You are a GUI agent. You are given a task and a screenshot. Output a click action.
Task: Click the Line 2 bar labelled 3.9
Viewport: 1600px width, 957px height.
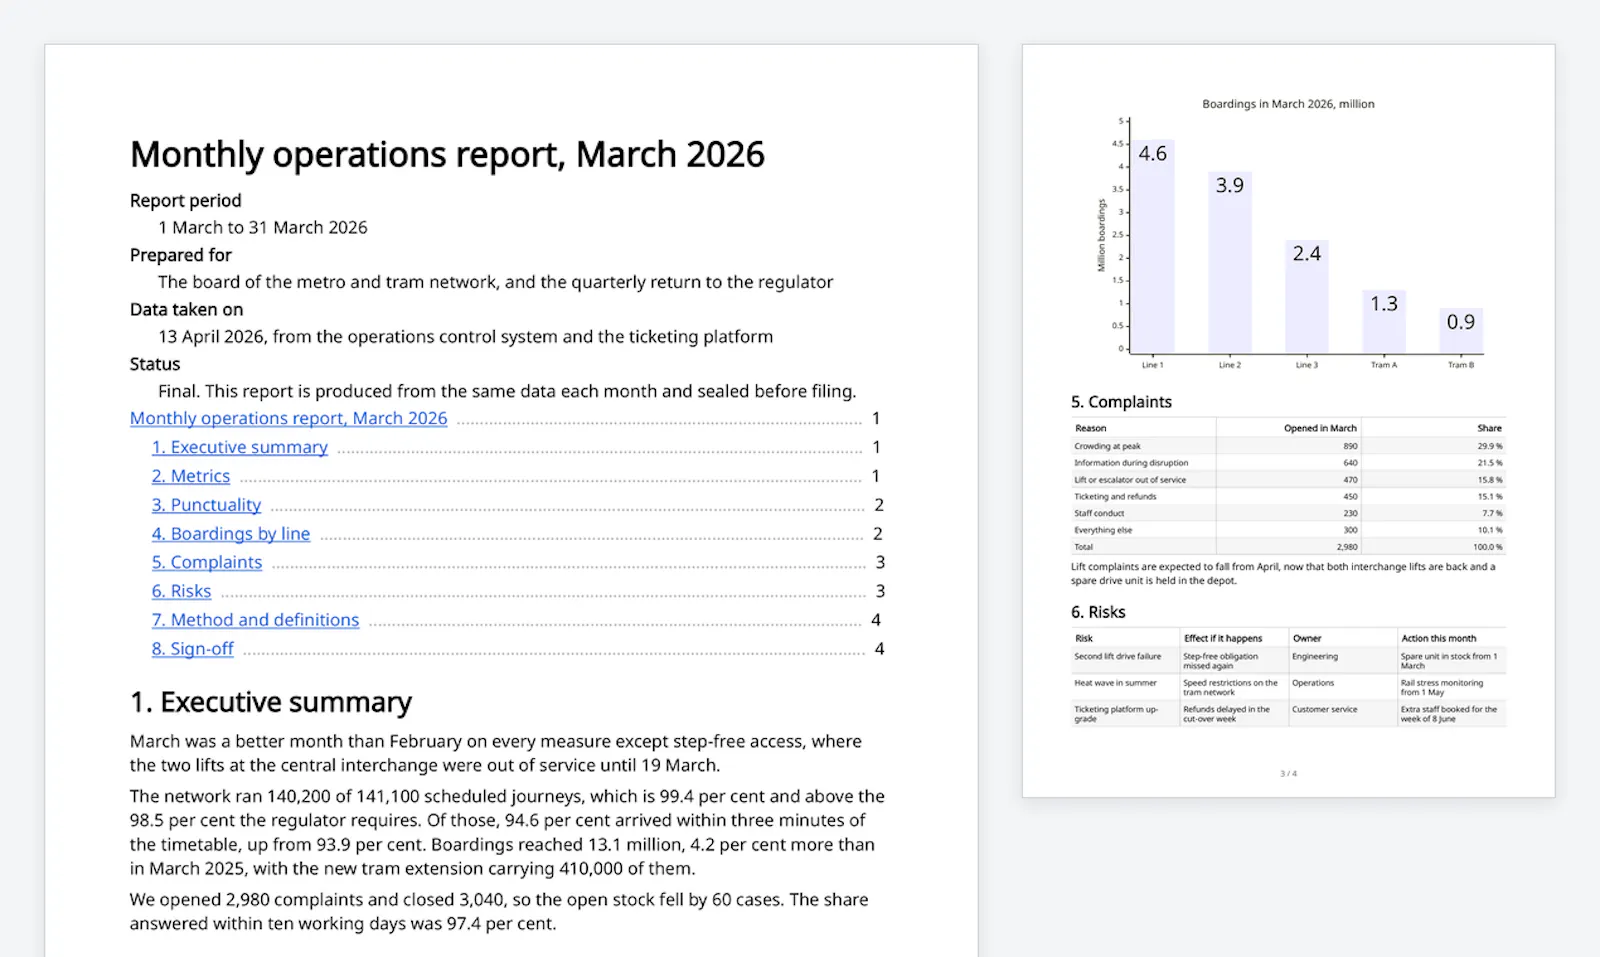tap(1230, 262)
